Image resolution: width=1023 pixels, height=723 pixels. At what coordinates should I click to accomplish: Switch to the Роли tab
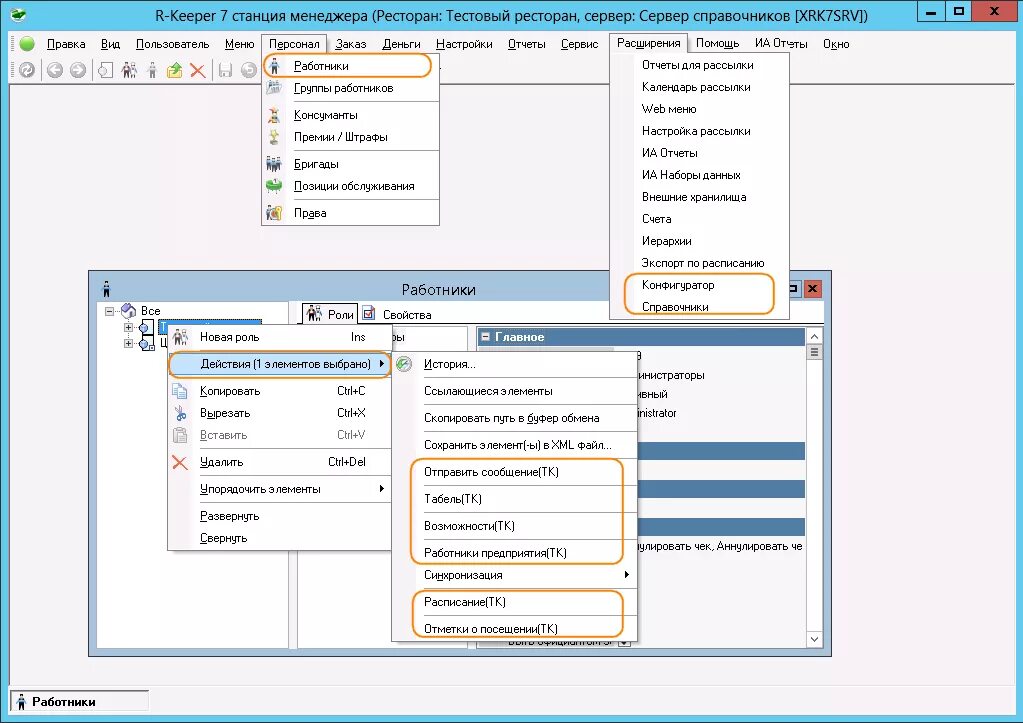click(x=331, y=315)
